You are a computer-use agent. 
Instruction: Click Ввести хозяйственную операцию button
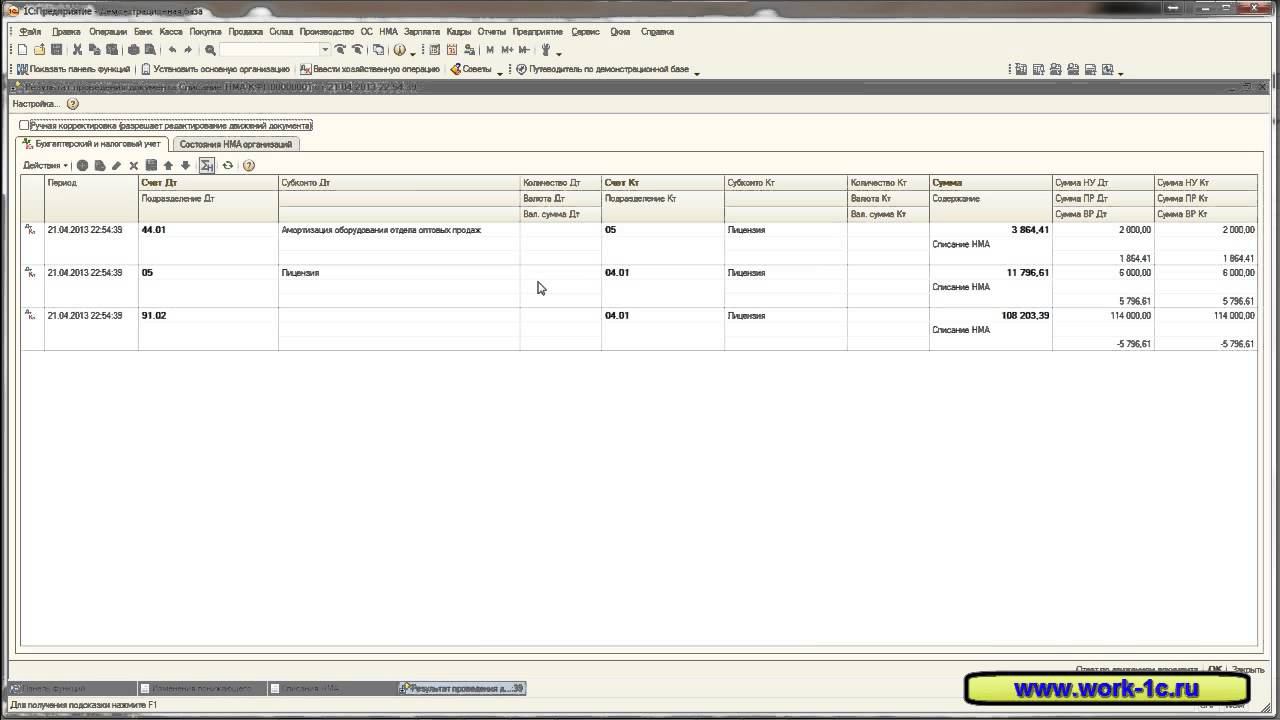(x=370, y=69)
